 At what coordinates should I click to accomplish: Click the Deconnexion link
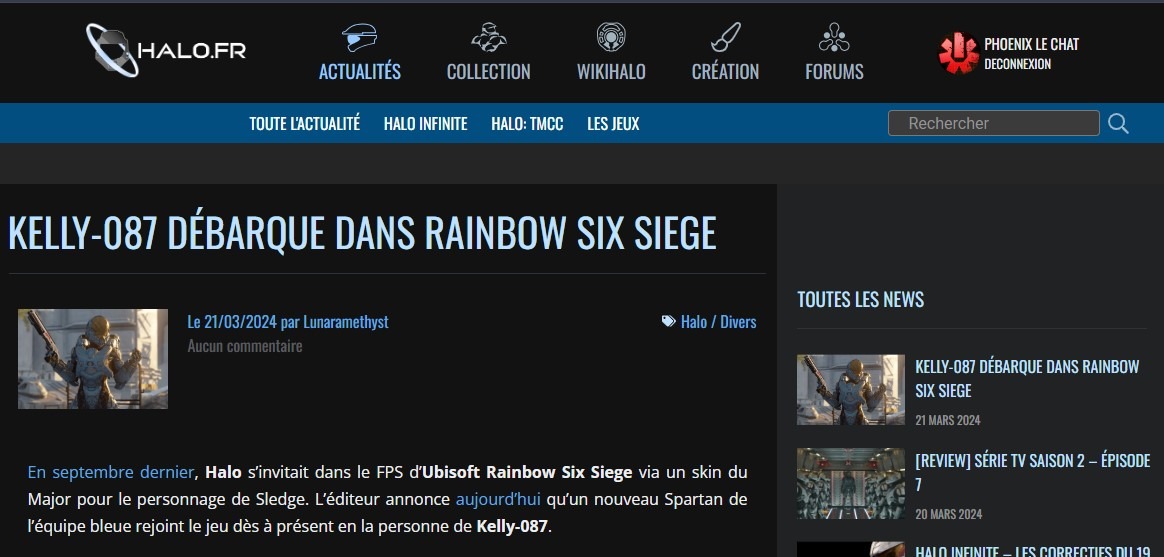(1017, 64)
